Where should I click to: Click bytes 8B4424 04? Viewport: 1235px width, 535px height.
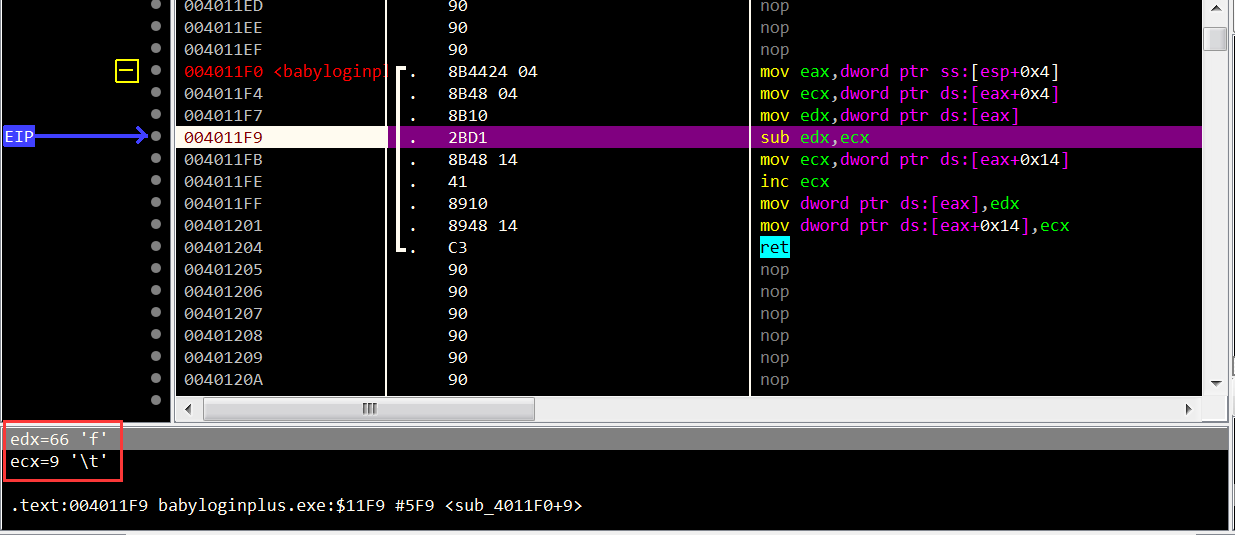493,72
